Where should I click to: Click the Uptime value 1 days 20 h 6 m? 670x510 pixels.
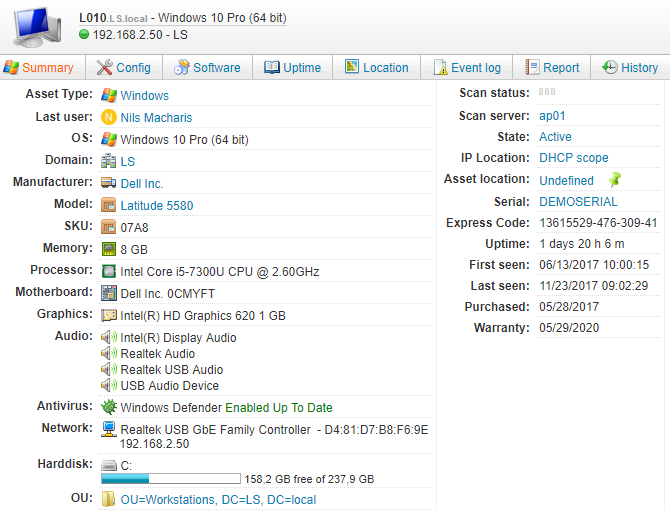582,243
